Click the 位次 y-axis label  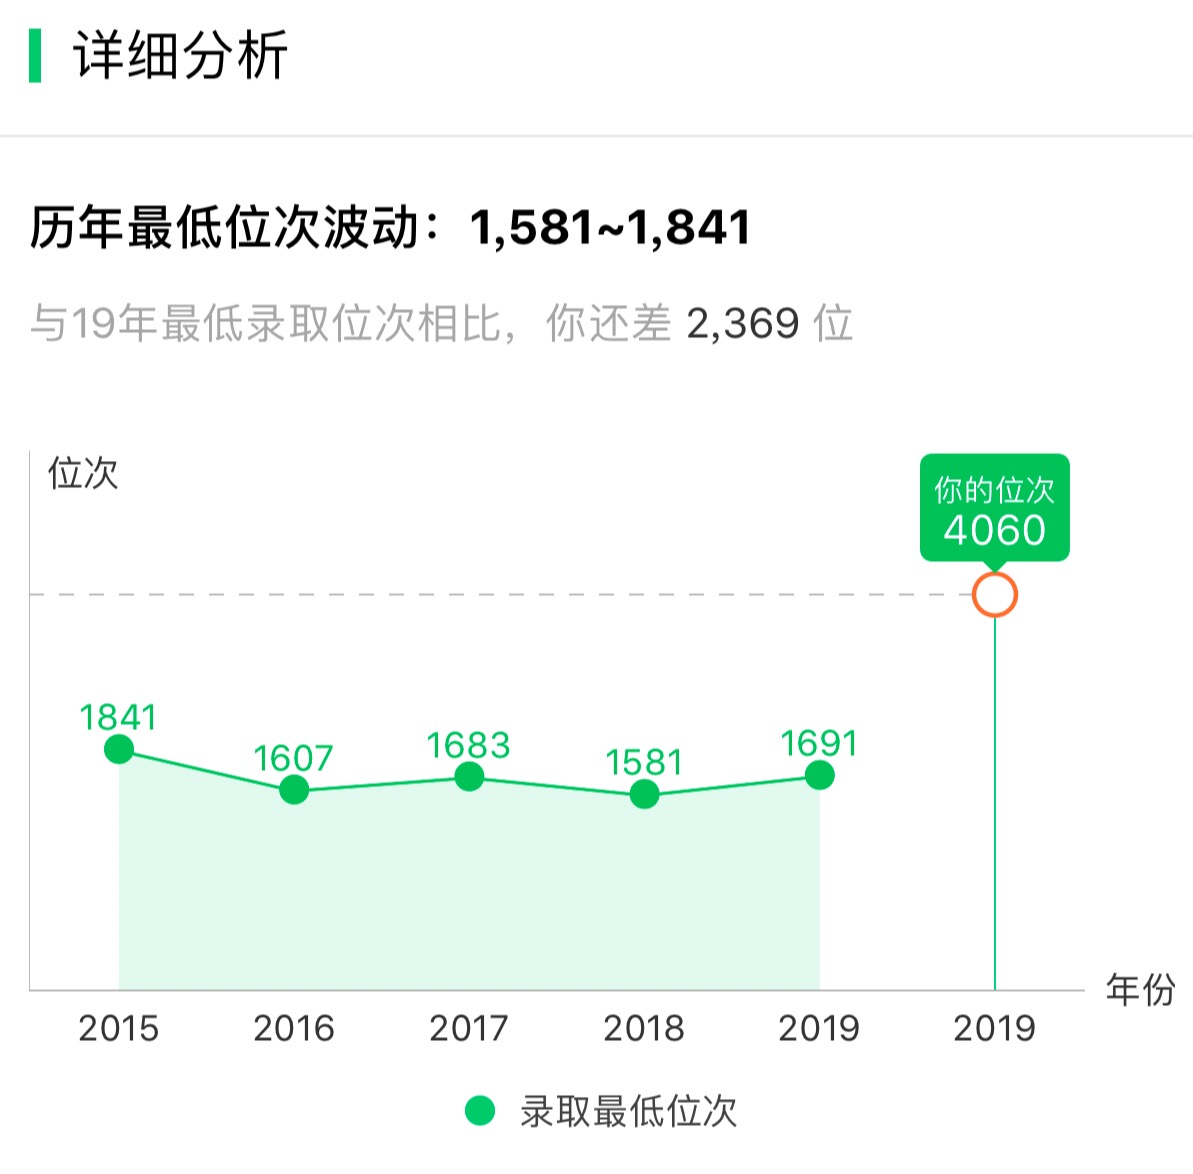[x=83, y=473]
